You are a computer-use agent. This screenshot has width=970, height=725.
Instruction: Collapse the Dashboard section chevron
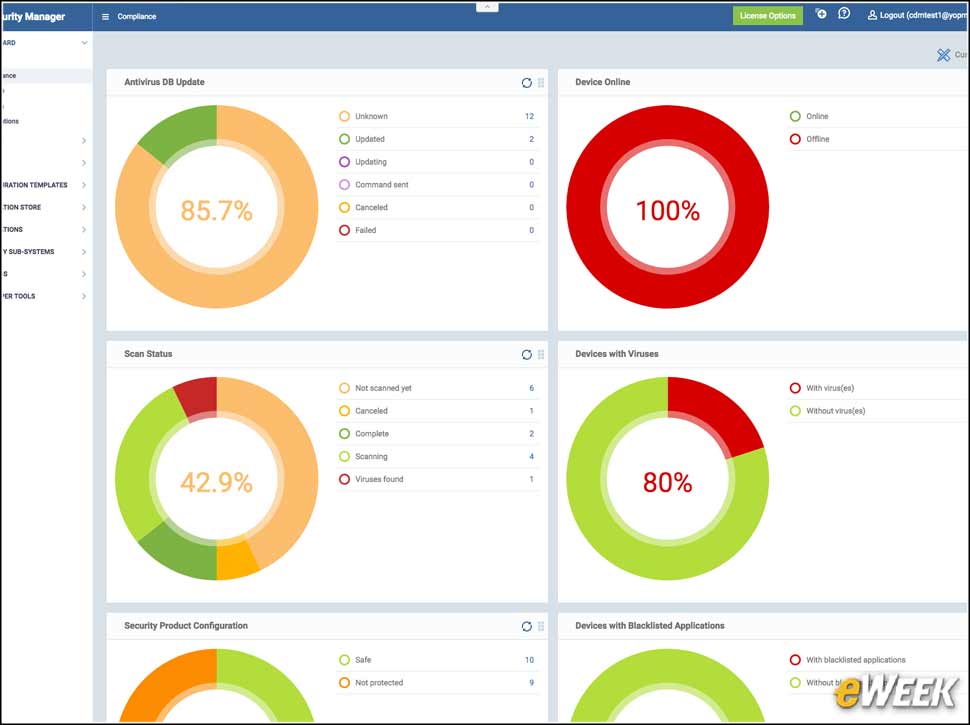84,43
